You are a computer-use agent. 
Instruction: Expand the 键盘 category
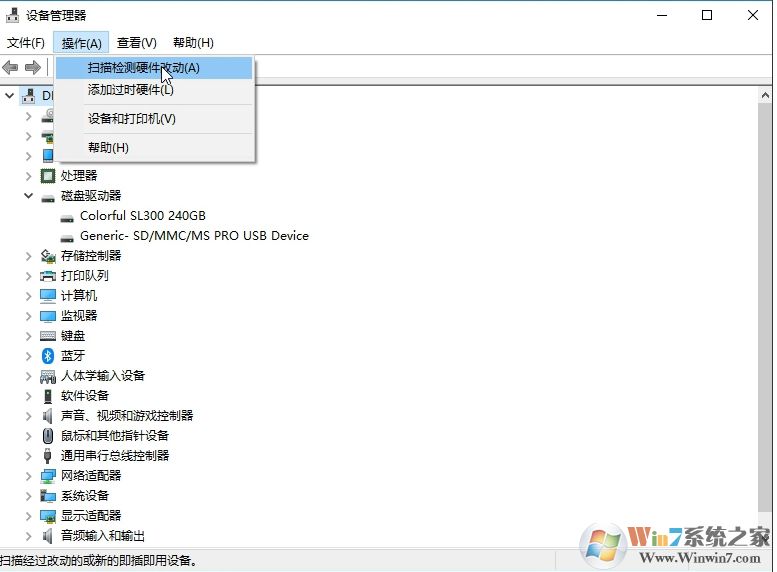click(29, 336)
